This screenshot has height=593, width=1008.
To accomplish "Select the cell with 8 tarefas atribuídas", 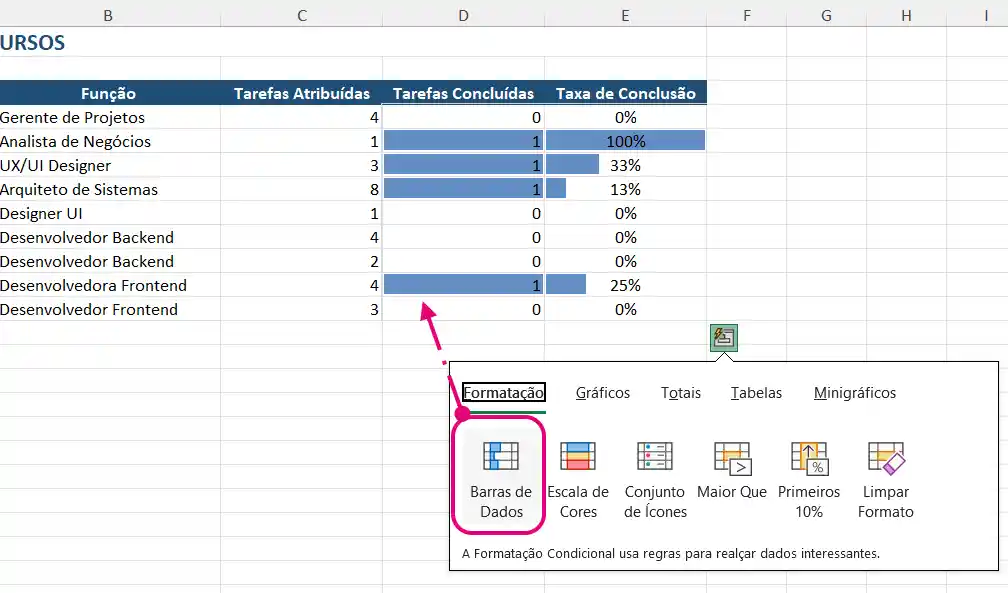I will [x=300, y=189].
